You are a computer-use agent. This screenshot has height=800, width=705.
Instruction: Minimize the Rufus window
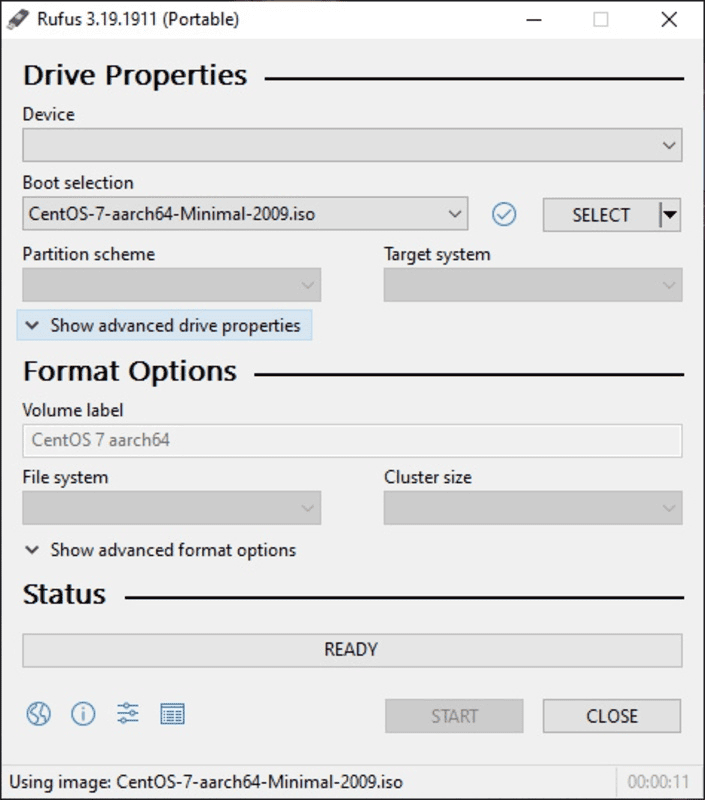pos(534,20)
